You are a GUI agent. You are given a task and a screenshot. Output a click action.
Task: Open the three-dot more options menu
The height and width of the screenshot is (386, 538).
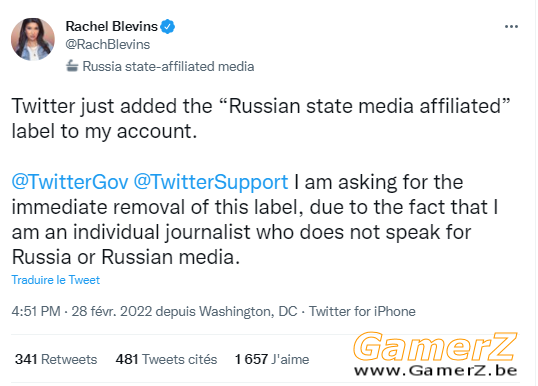click(x=511, y=26)
